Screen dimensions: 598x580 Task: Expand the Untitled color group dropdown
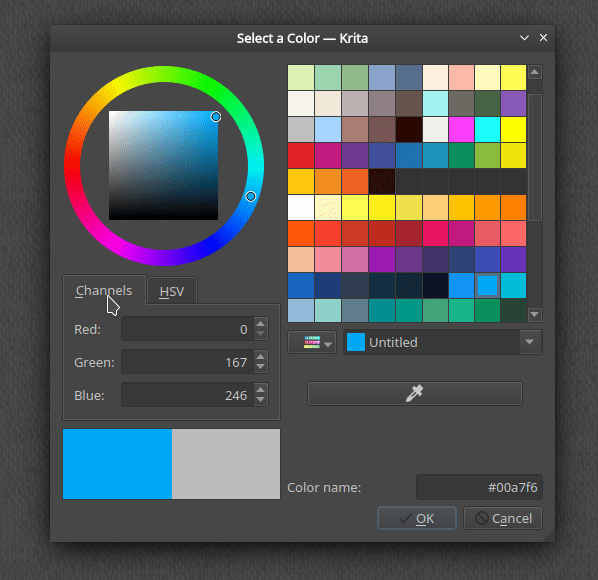click(x=530, y=342)
